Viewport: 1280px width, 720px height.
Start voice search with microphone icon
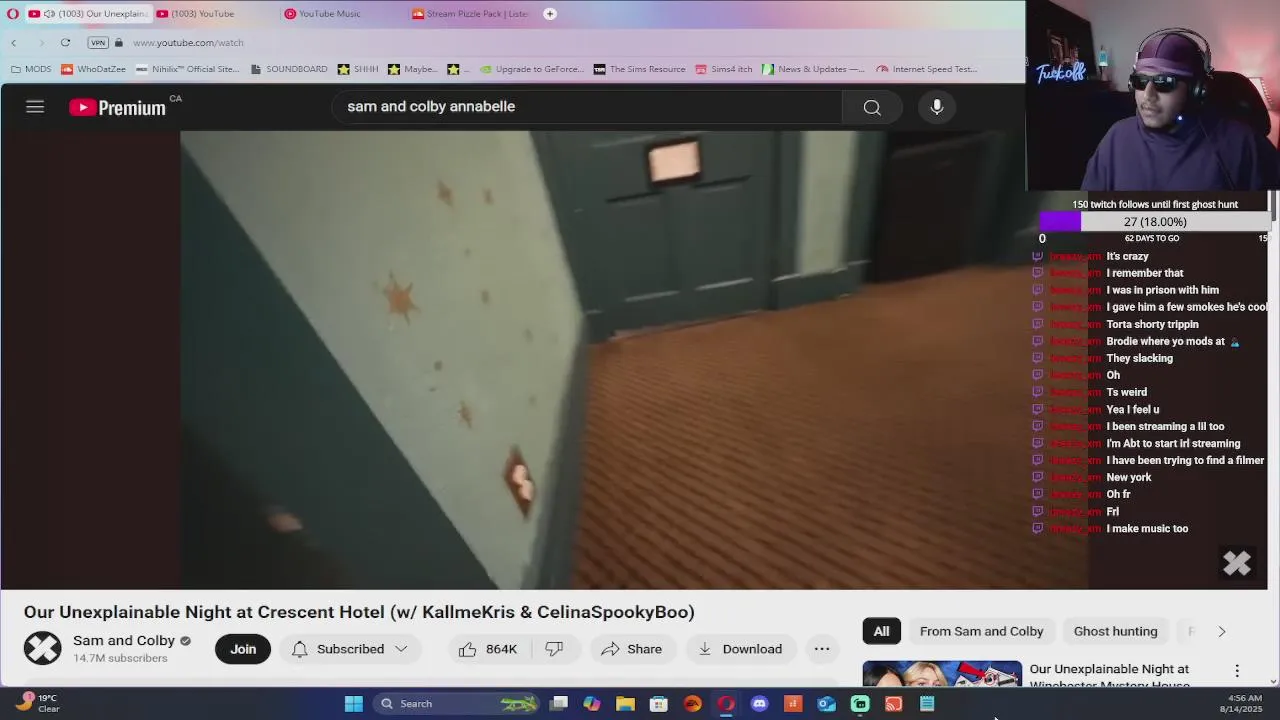click(x=937, y=107)
